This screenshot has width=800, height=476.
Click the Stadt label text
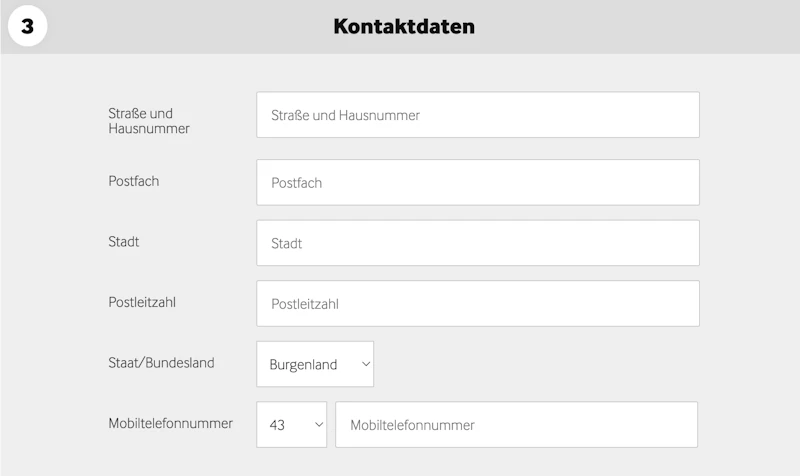pyautogui.click(x=124, y=241)
